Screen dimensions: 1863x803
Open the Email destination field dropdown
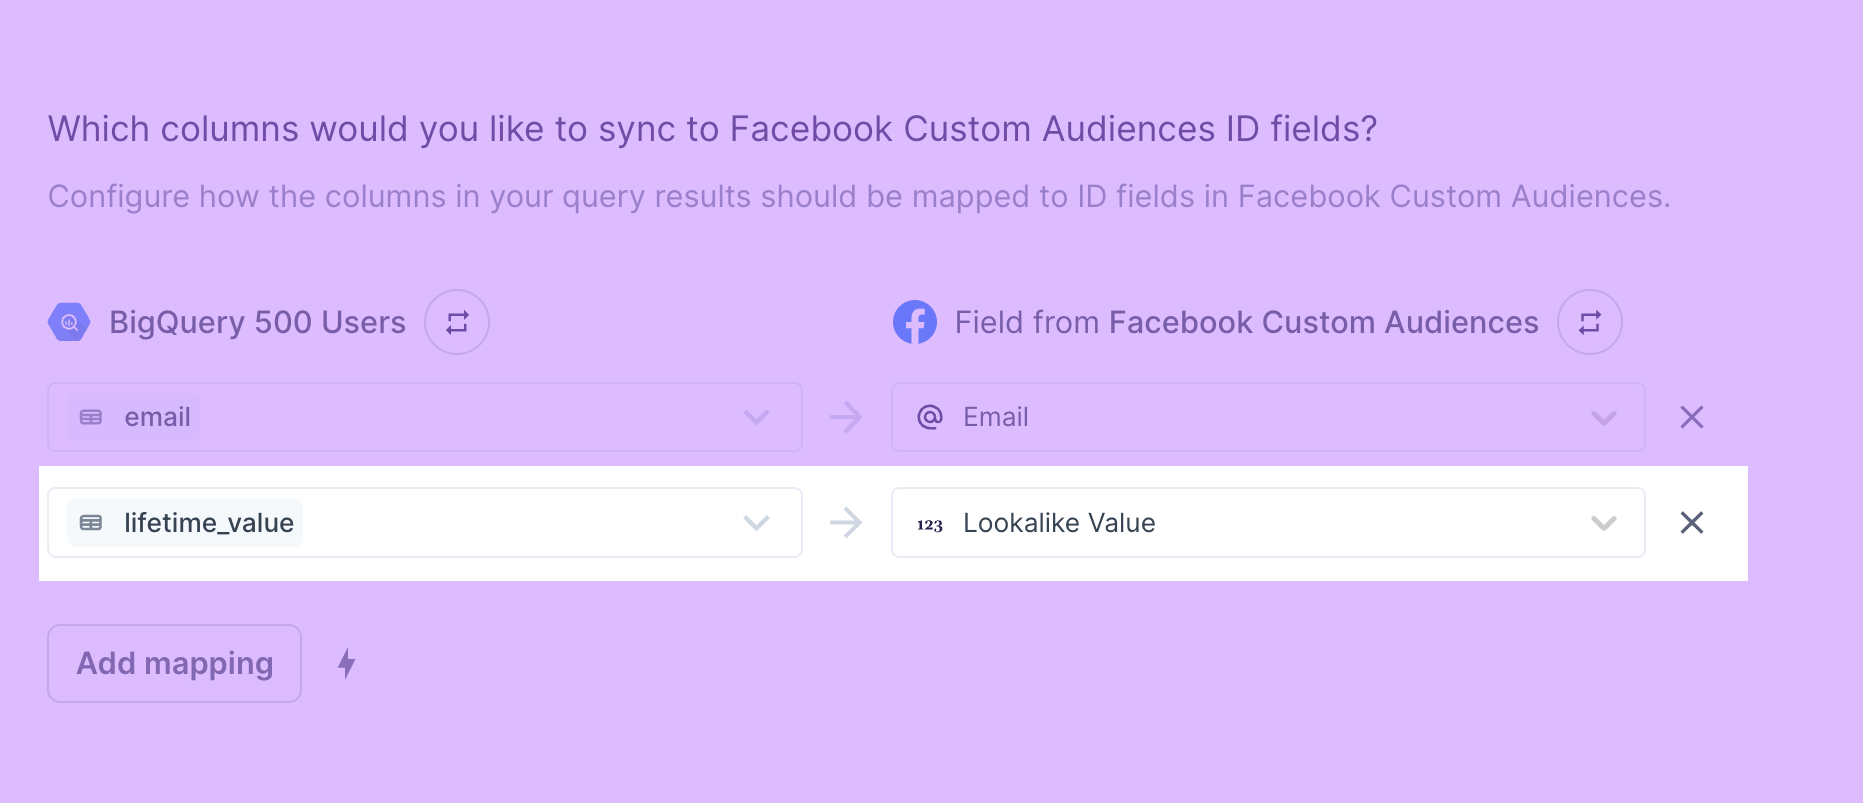[1268, 417]
